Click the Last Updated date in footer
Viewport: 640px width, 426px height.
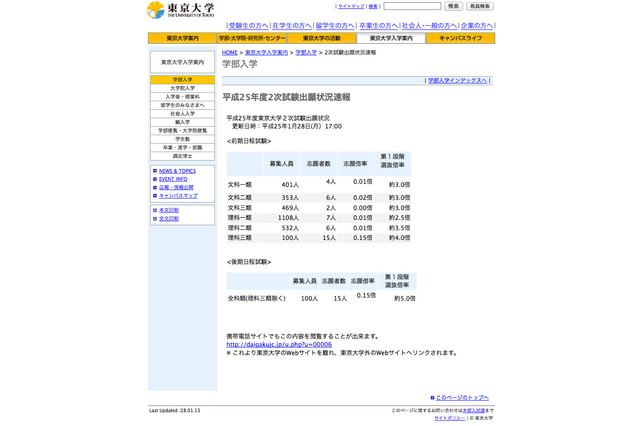[x=174, y=410]
